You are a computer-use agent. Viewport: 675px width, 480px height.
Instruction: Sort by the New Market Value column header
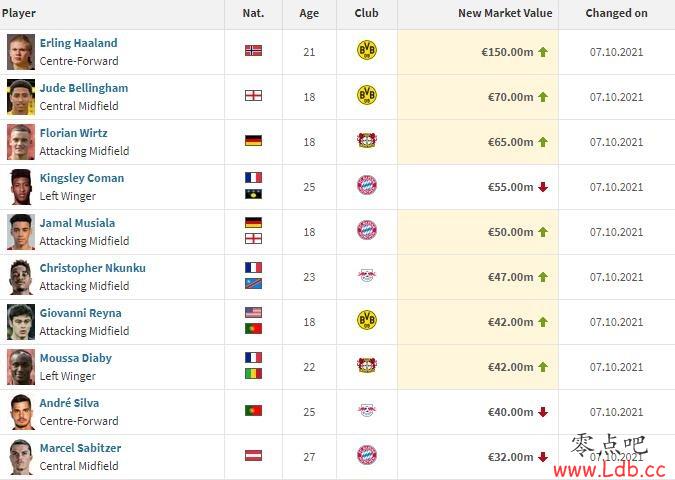click(x=505, y=13)
